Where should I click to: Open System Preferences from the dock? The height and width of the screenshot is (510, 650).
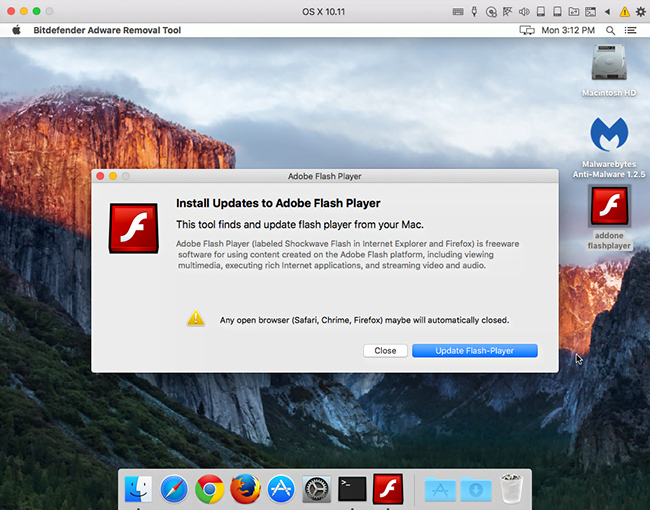[317, 489]
